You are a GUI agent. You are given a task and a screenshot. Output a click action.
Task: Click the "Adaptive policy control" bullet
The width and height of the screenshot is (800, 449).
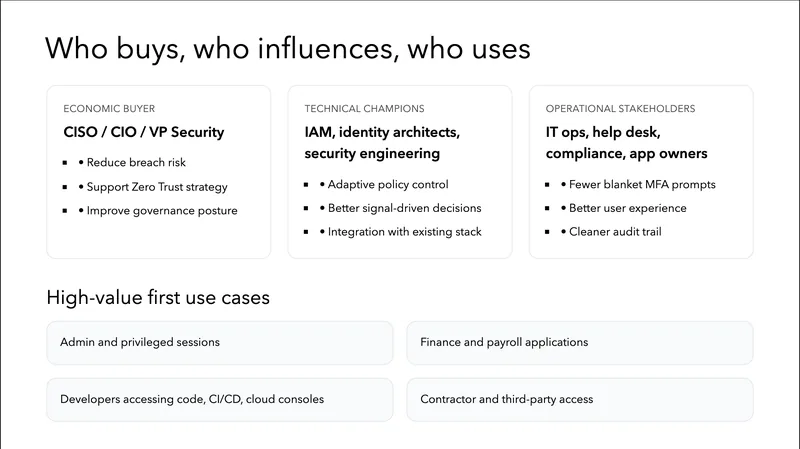tap(388, 184)
